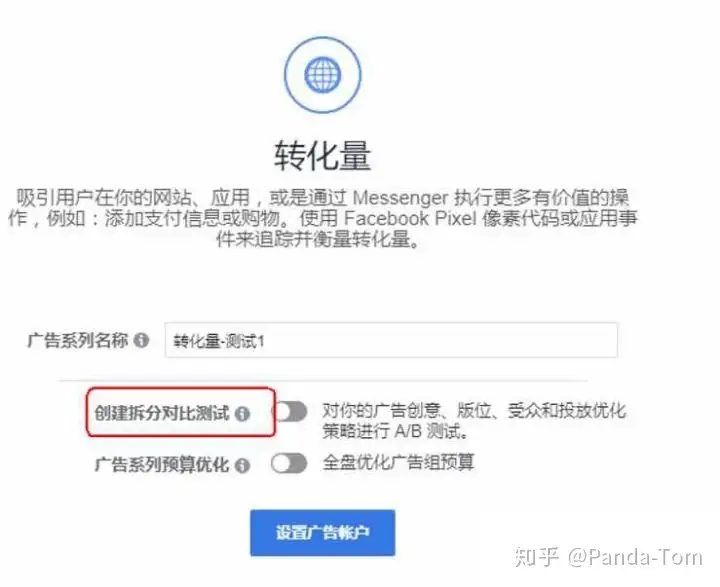Click info icon beside 广告系列预算优化
720x587 pixels.
(x=242, y=466)
